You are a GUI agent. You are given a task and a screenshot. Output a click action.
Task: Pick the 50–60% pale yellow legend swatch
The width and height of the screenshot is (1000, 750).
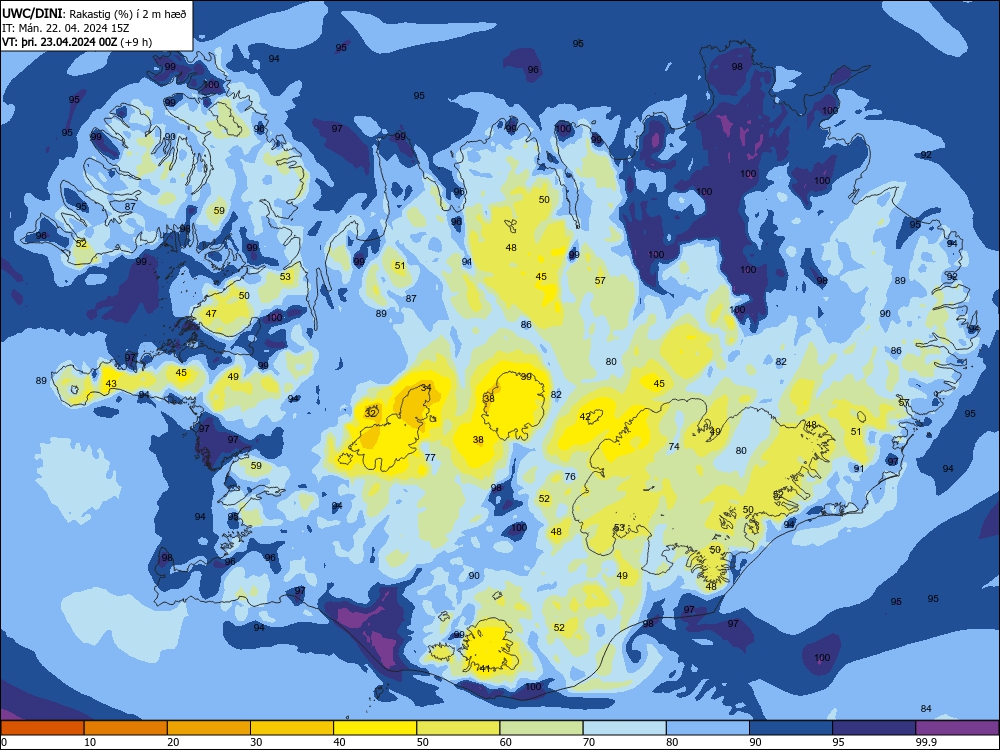pos(459,728)
